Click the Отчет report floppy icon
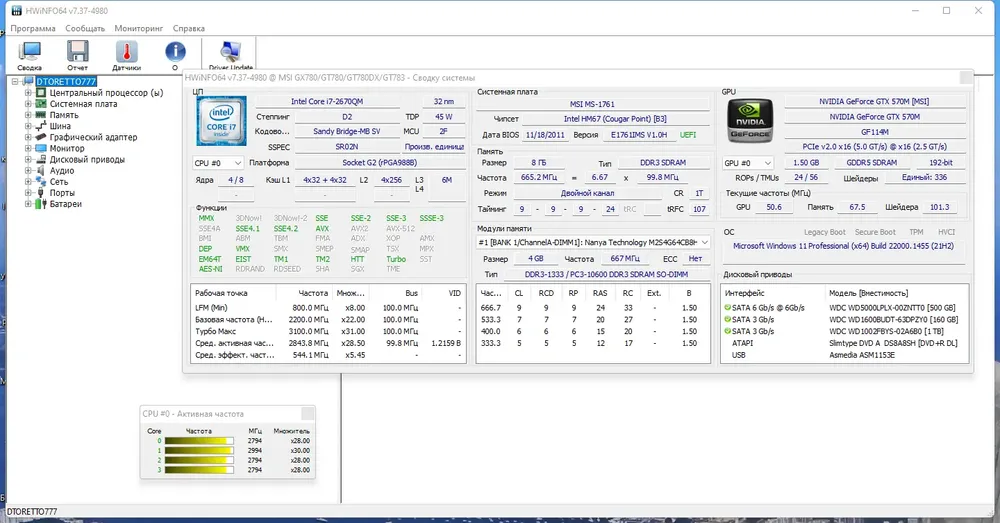Image resolution: width=1000 pixels, height=523 pixels. tap(78, 55)
